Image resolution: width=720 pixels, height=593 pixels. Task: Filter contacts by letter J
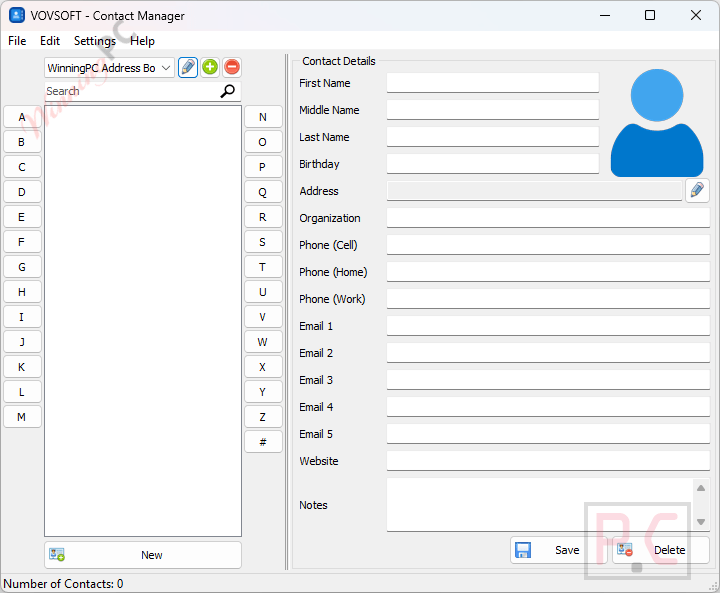[22, 342]
